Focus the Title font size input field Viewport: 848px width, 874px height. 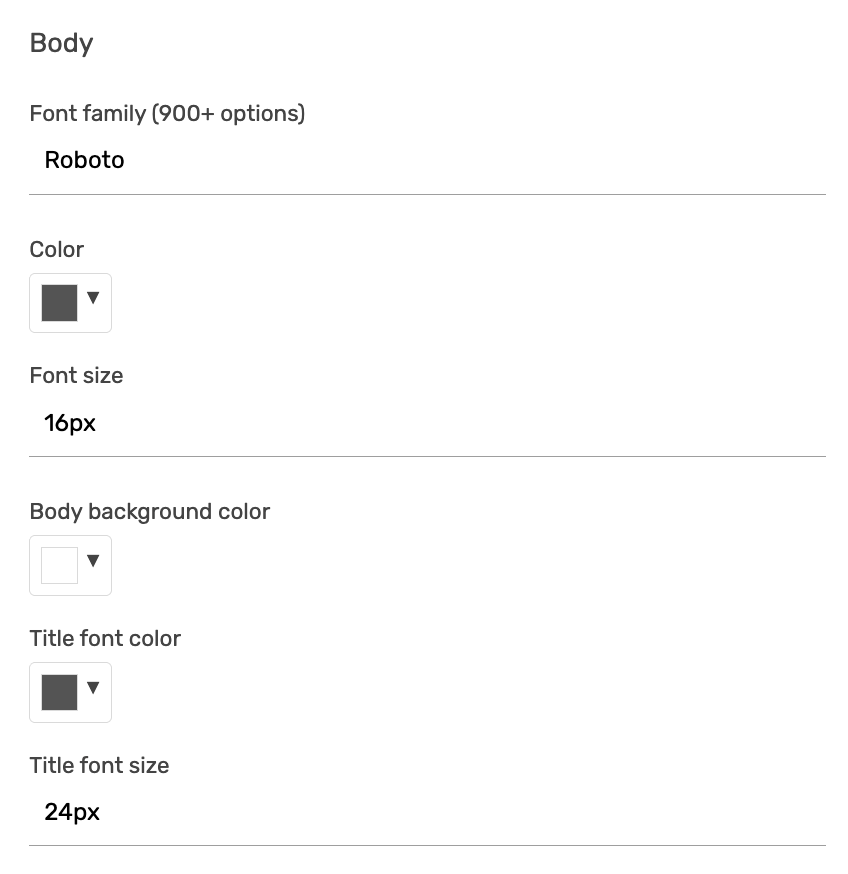click(x=427, y=812)
